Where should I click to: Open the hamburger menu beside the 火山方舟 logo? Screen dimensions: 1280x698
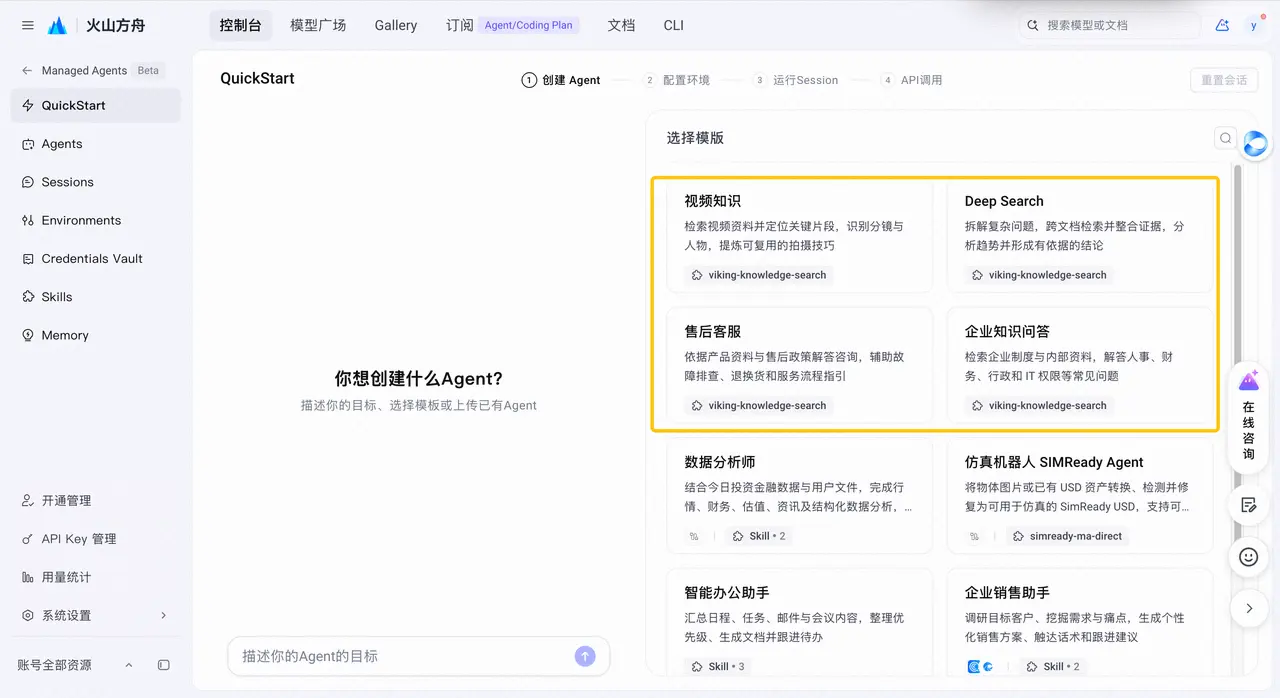click(27, 26)
